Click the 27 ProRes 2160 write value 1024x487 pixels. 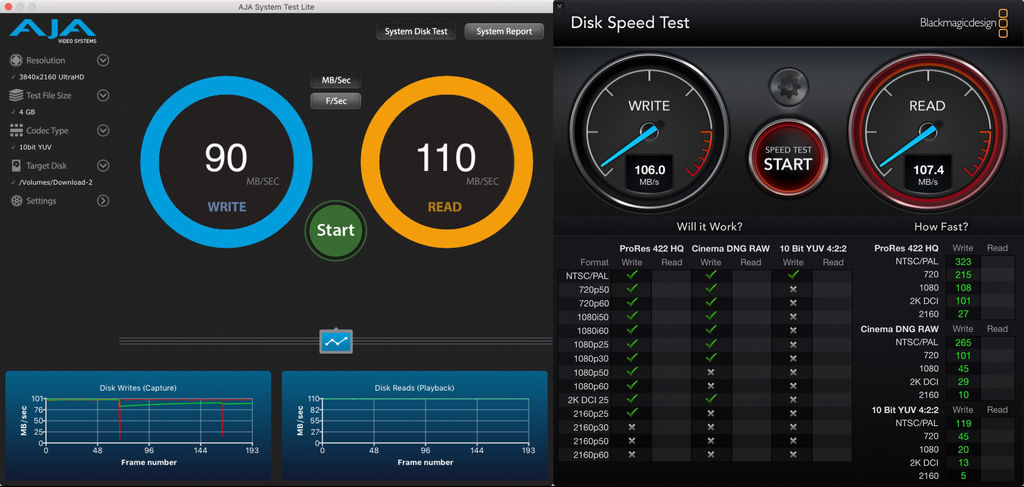pyautogui.click(x=963, y=314)
